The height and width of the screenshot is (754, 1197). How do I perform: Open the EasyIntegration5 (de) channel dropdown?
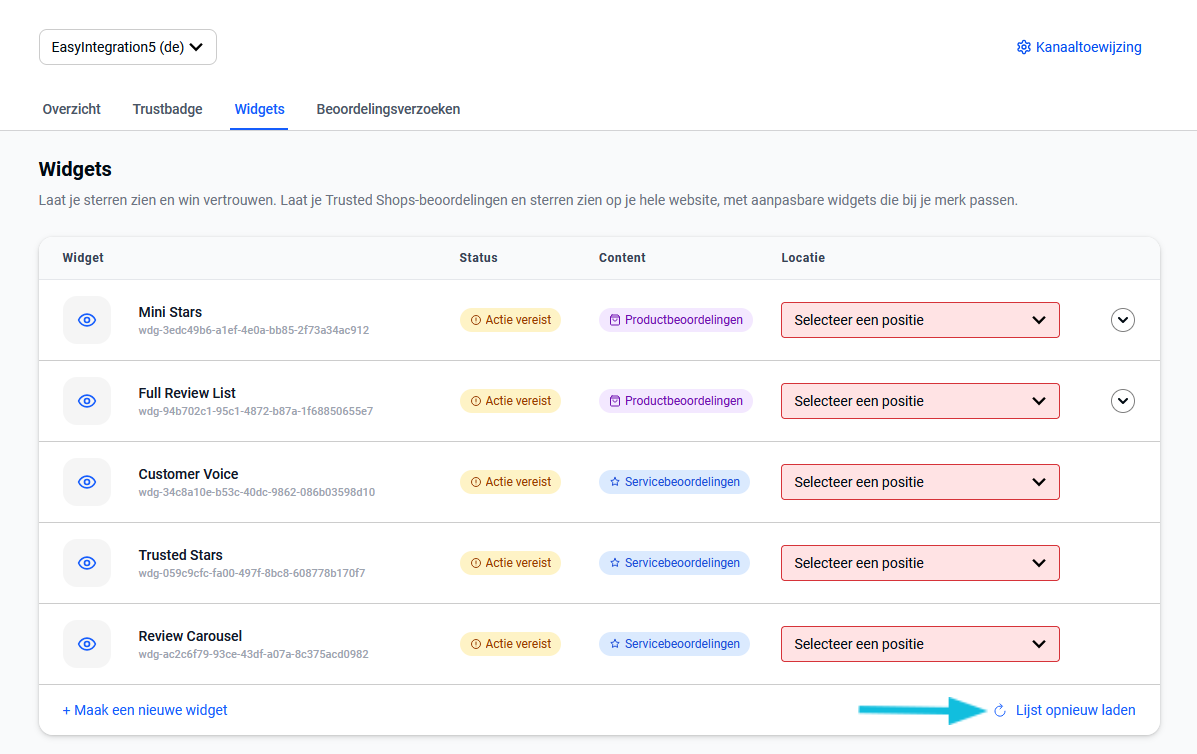point(128,47)
